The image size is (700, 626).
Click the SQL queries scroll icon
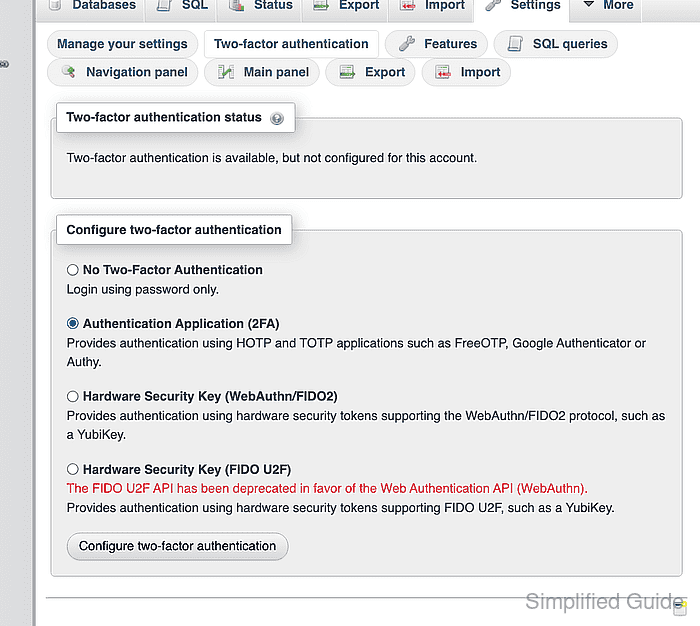click(x=515, y=44)
